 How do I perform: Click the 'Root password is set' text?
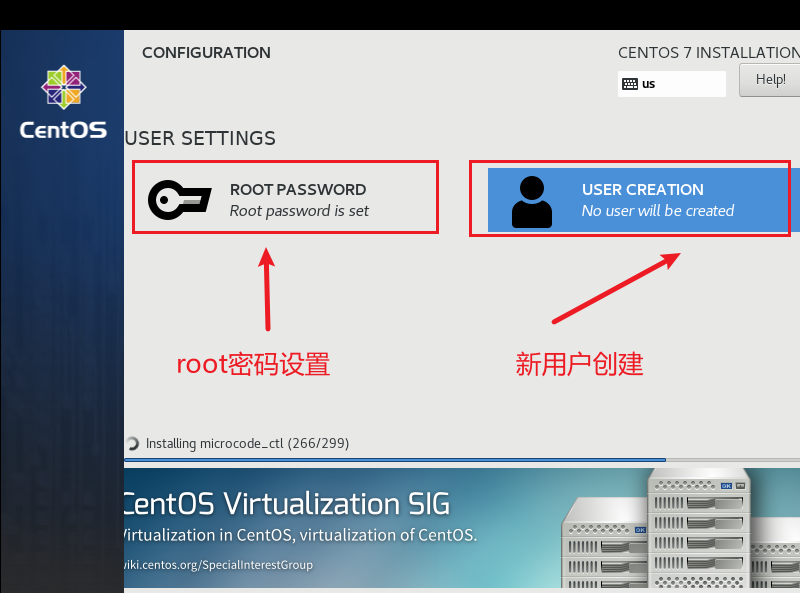(299, 211)
